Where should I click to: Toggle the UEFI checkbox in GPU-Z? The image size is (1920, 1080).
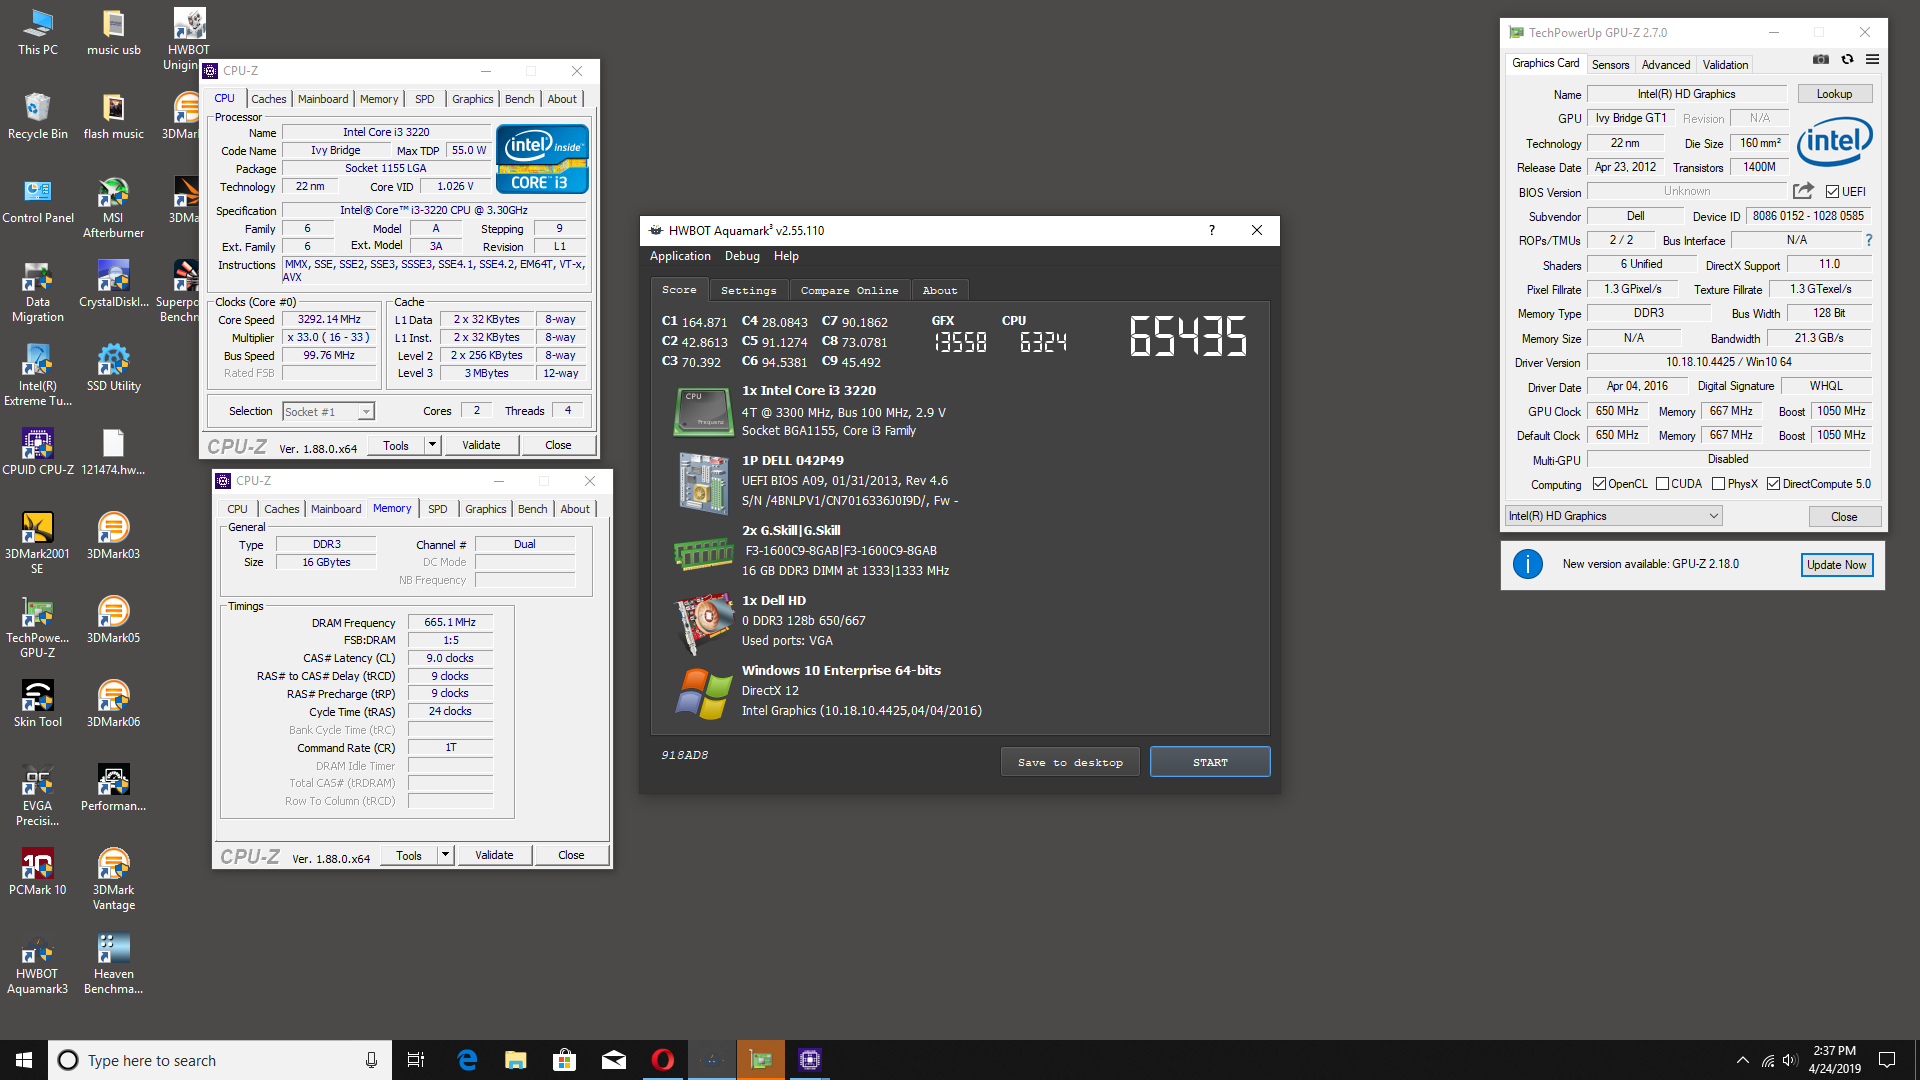coord(1832,192)
